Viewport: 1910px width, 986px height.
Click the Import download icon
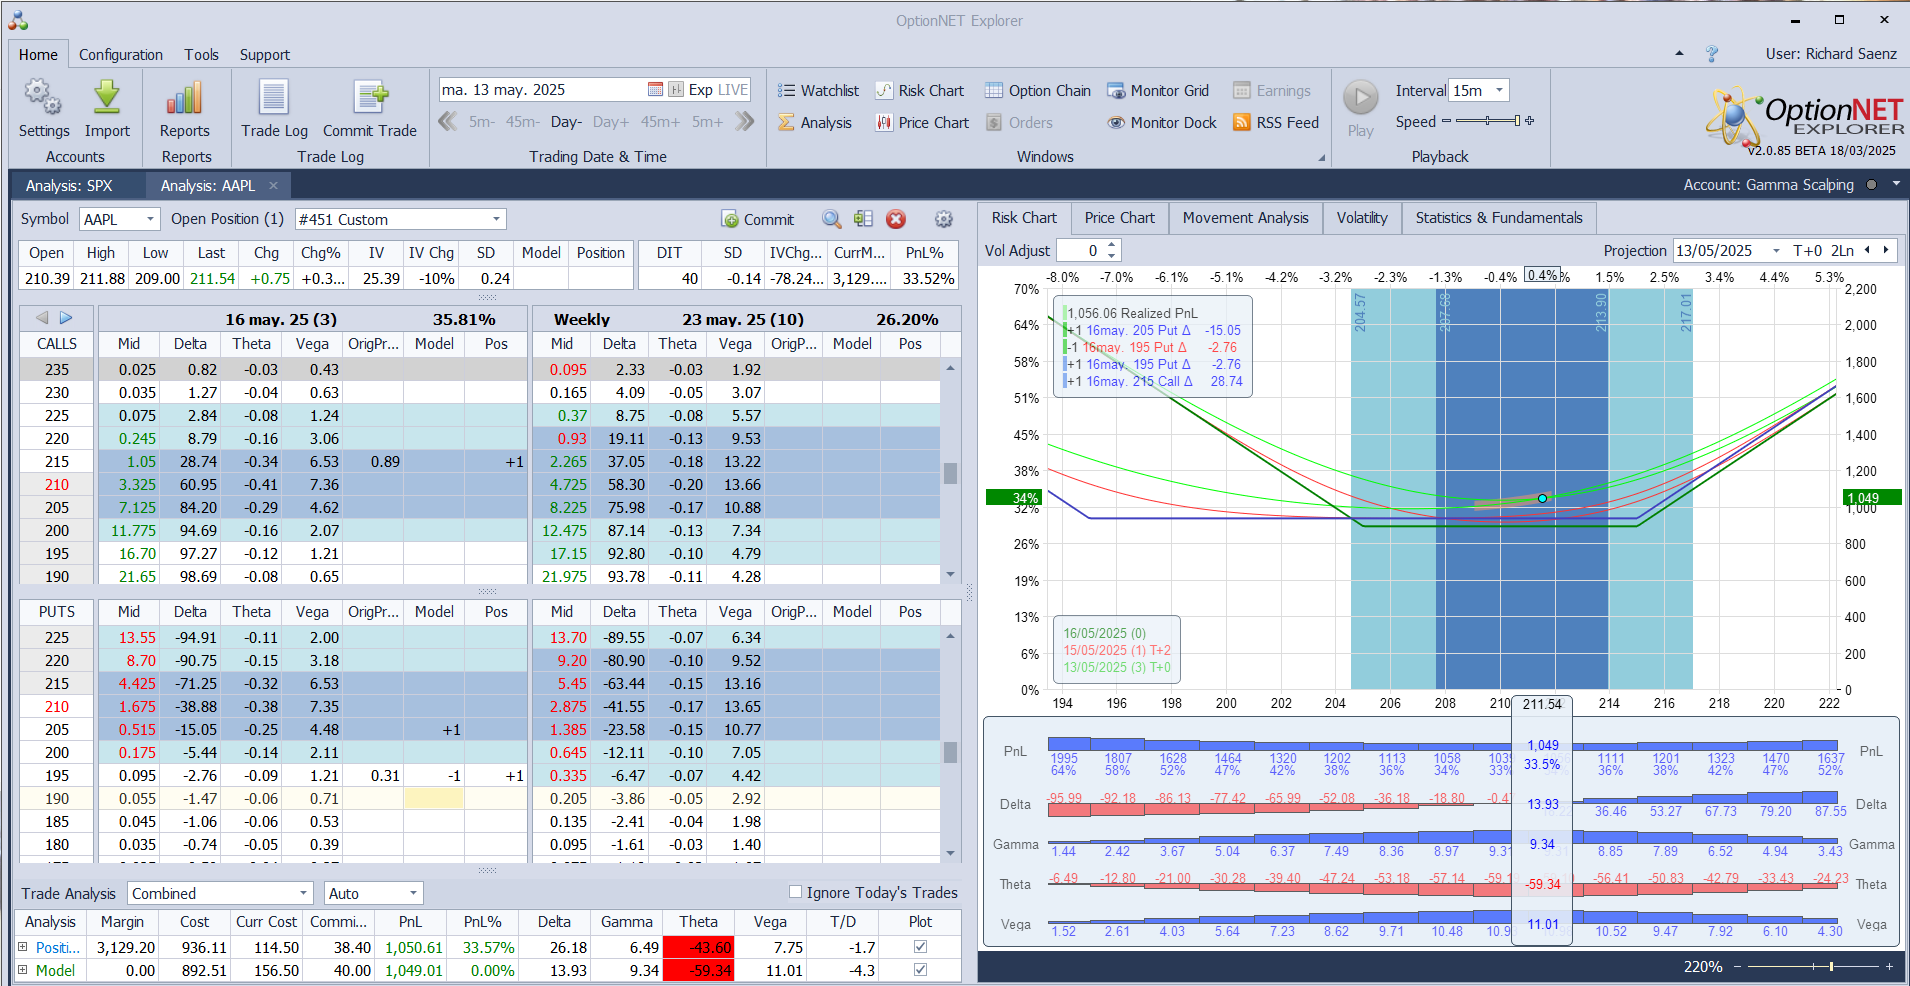tap(107, 98)
